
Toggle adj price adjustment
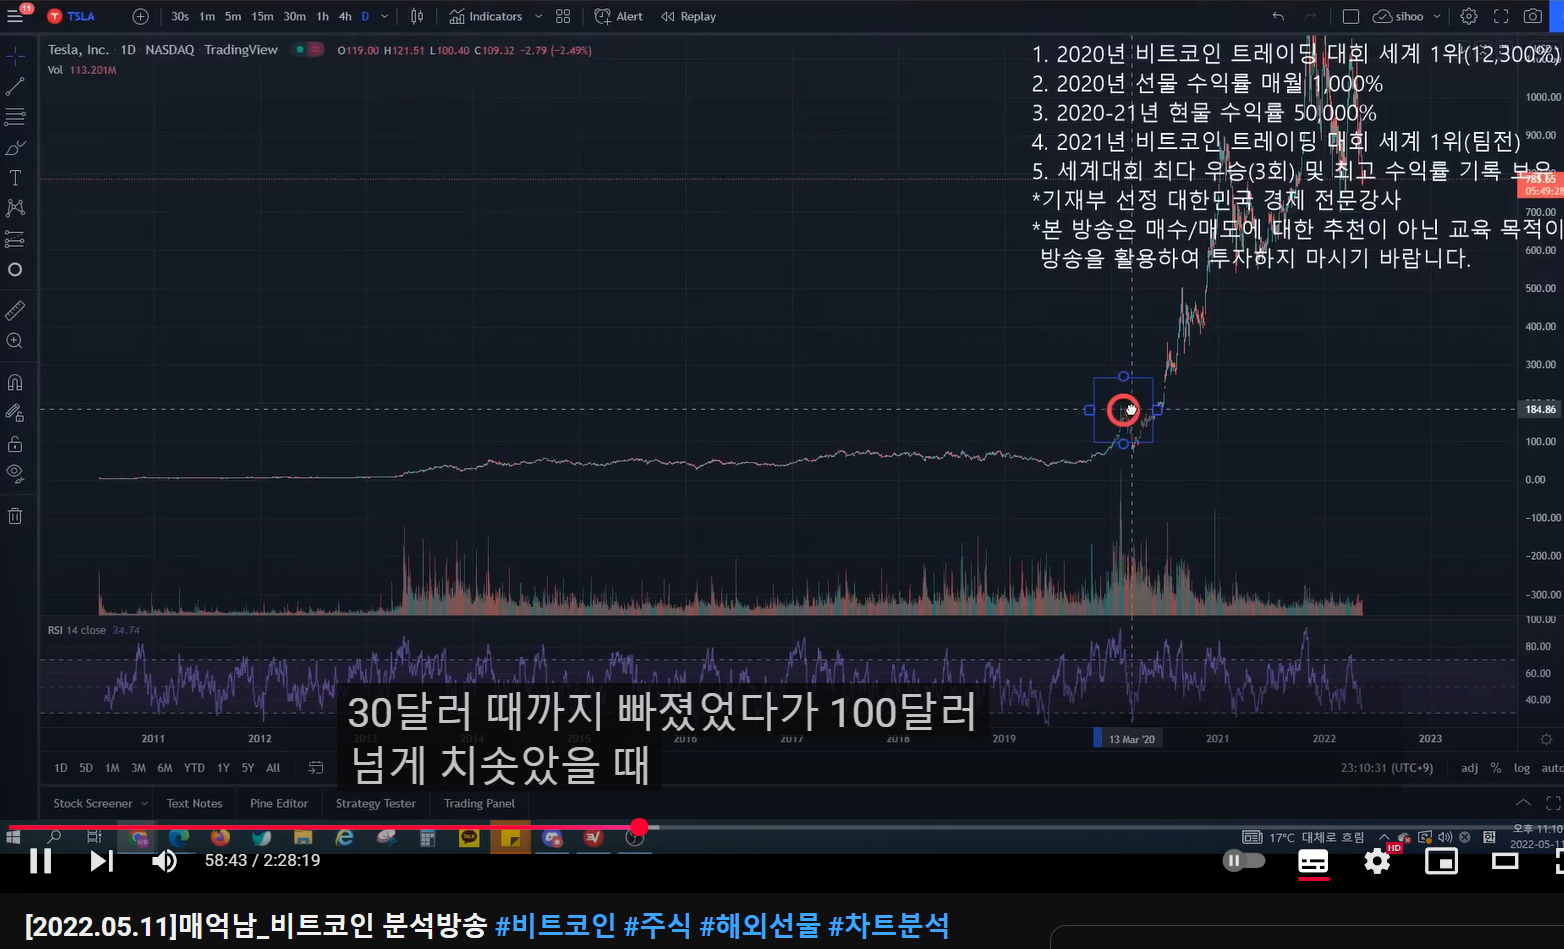[x=1469, y=768]
